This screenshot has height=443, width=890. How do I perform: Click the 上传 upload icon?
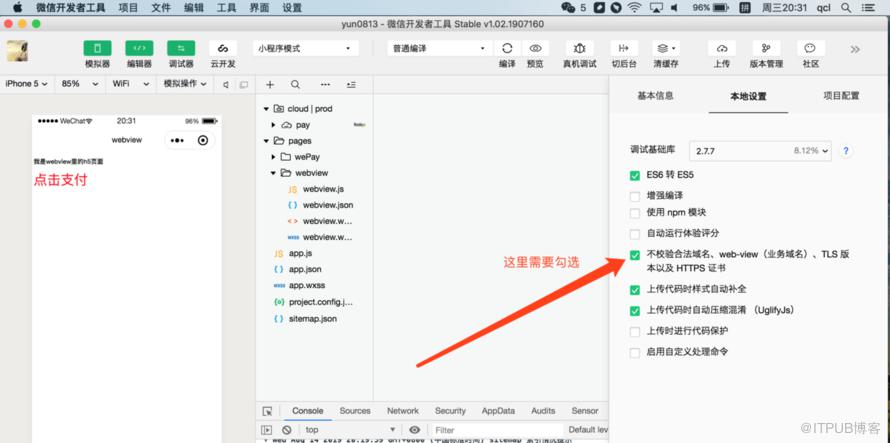(x=722, y=48)
